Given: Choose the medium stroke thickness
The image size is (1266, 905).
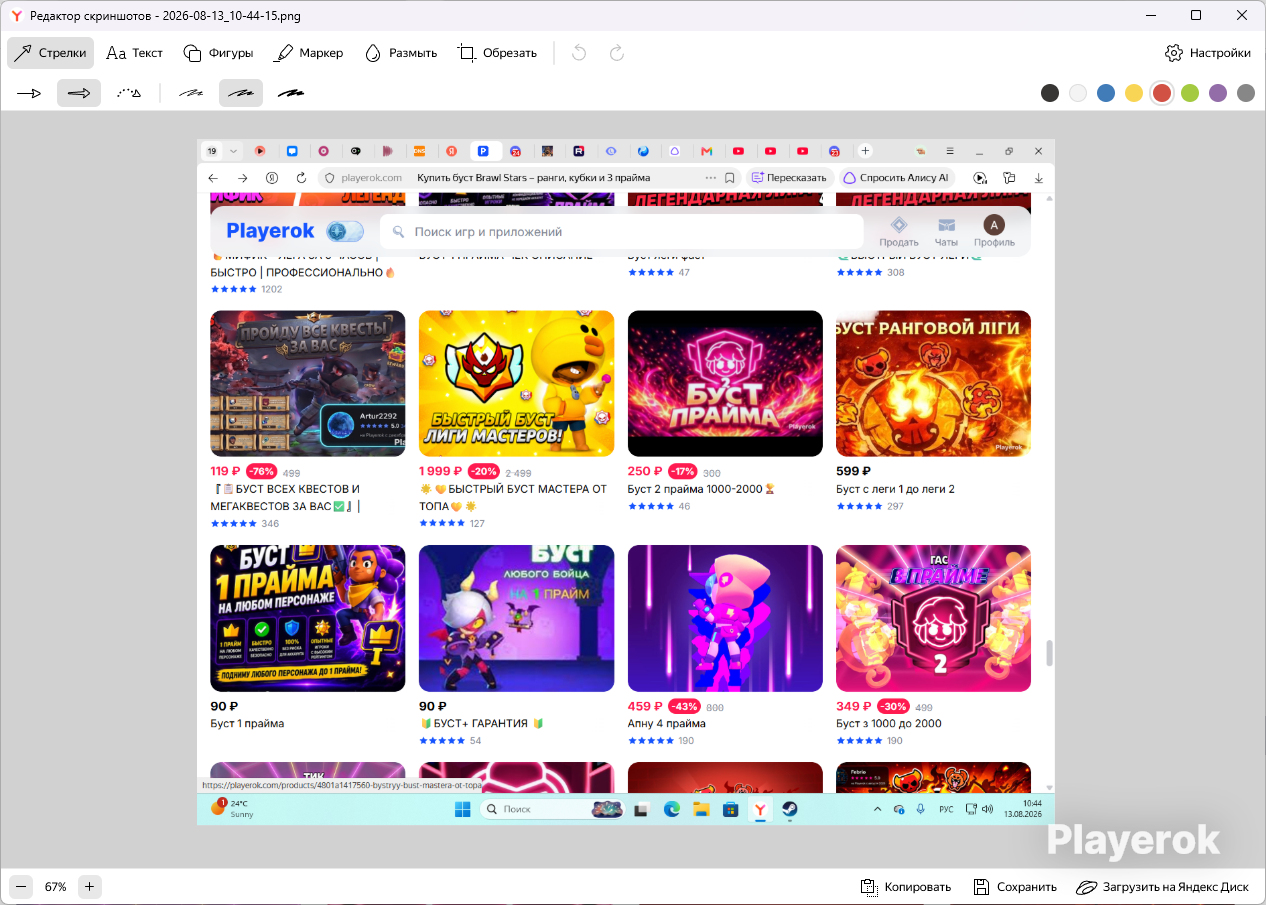Looking at the screenshot, I should point(241,93).
